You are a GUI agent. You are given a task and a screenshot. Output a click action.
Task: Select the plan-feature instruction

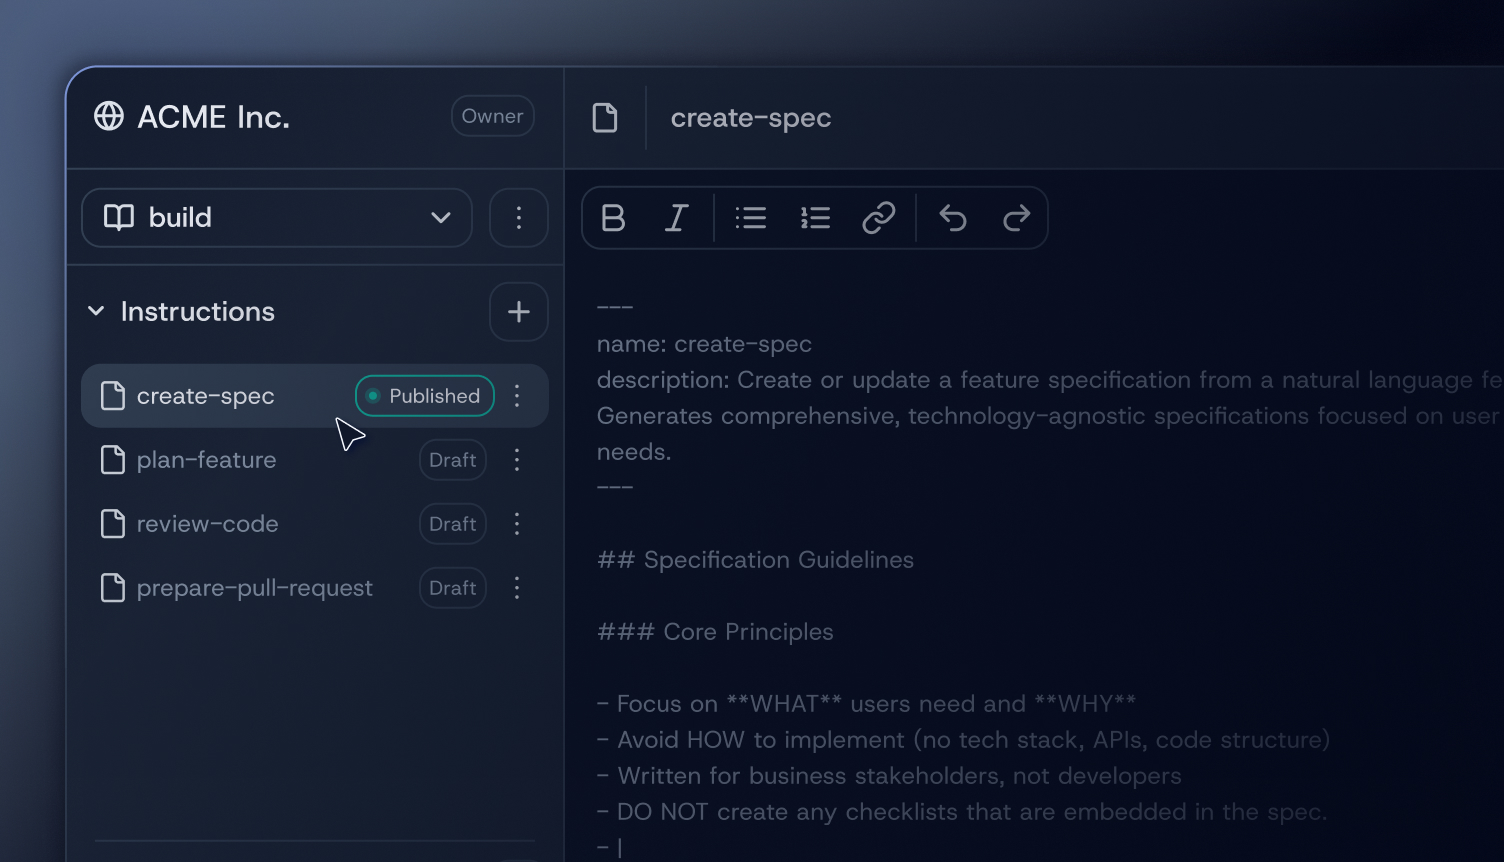[x=206, y=460]
